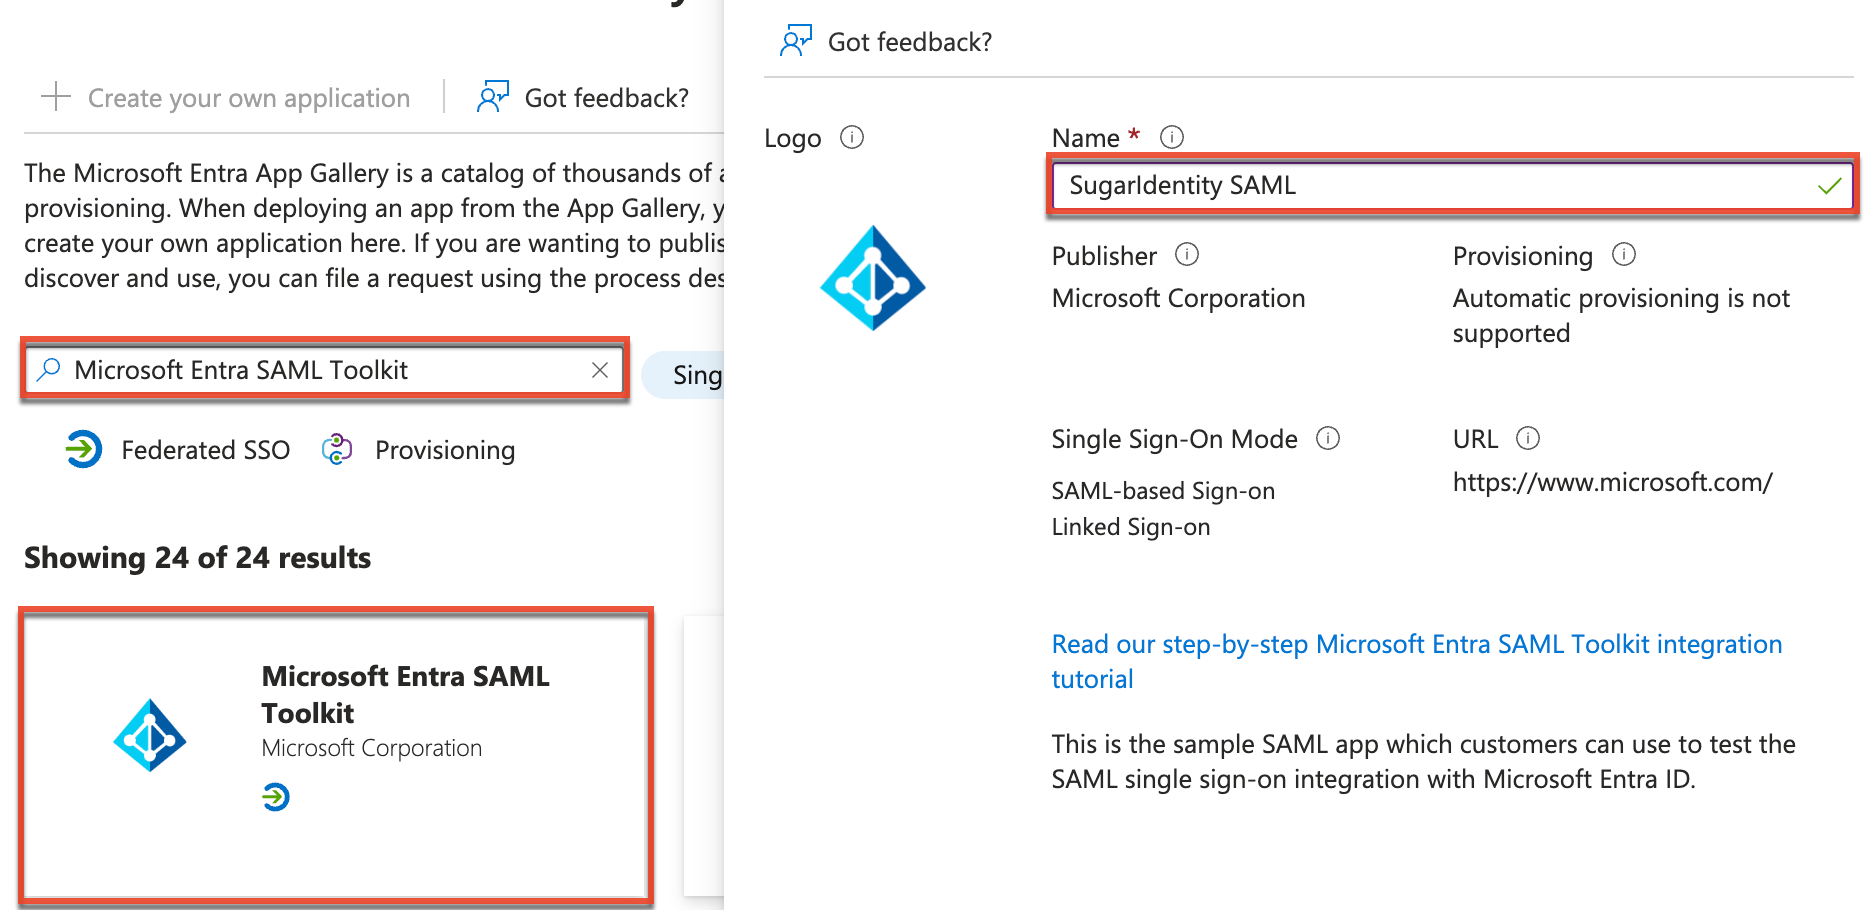Open the Provisioning info tooltip
This screenshot has width=1872, height=910.
point(1625,255)
